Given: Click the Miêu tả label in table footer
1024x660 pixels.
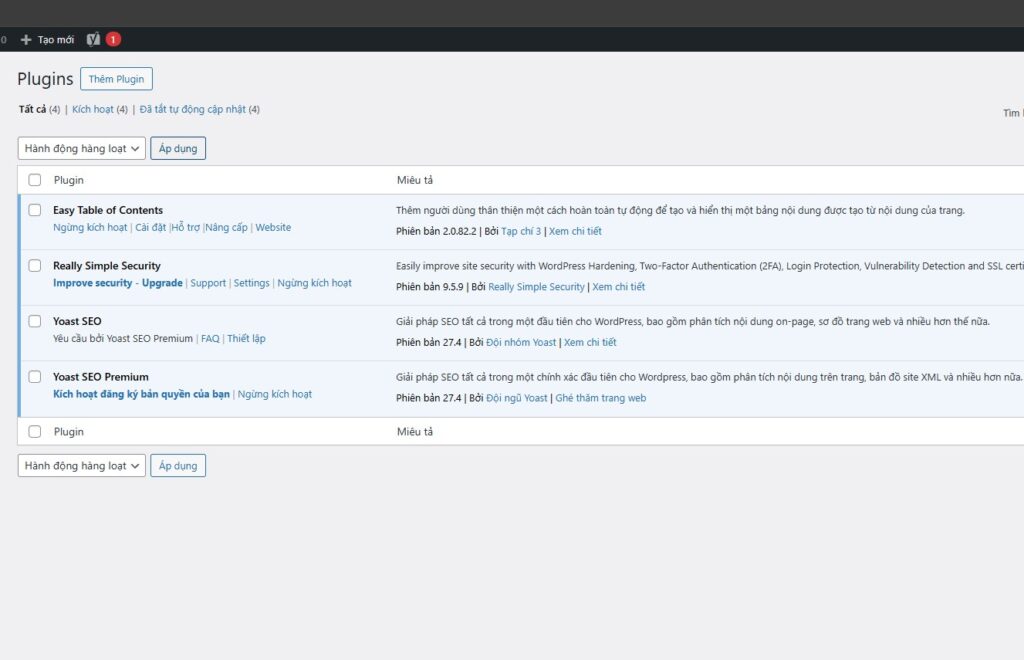Looking at the screenshot, I should pos(415,432).
